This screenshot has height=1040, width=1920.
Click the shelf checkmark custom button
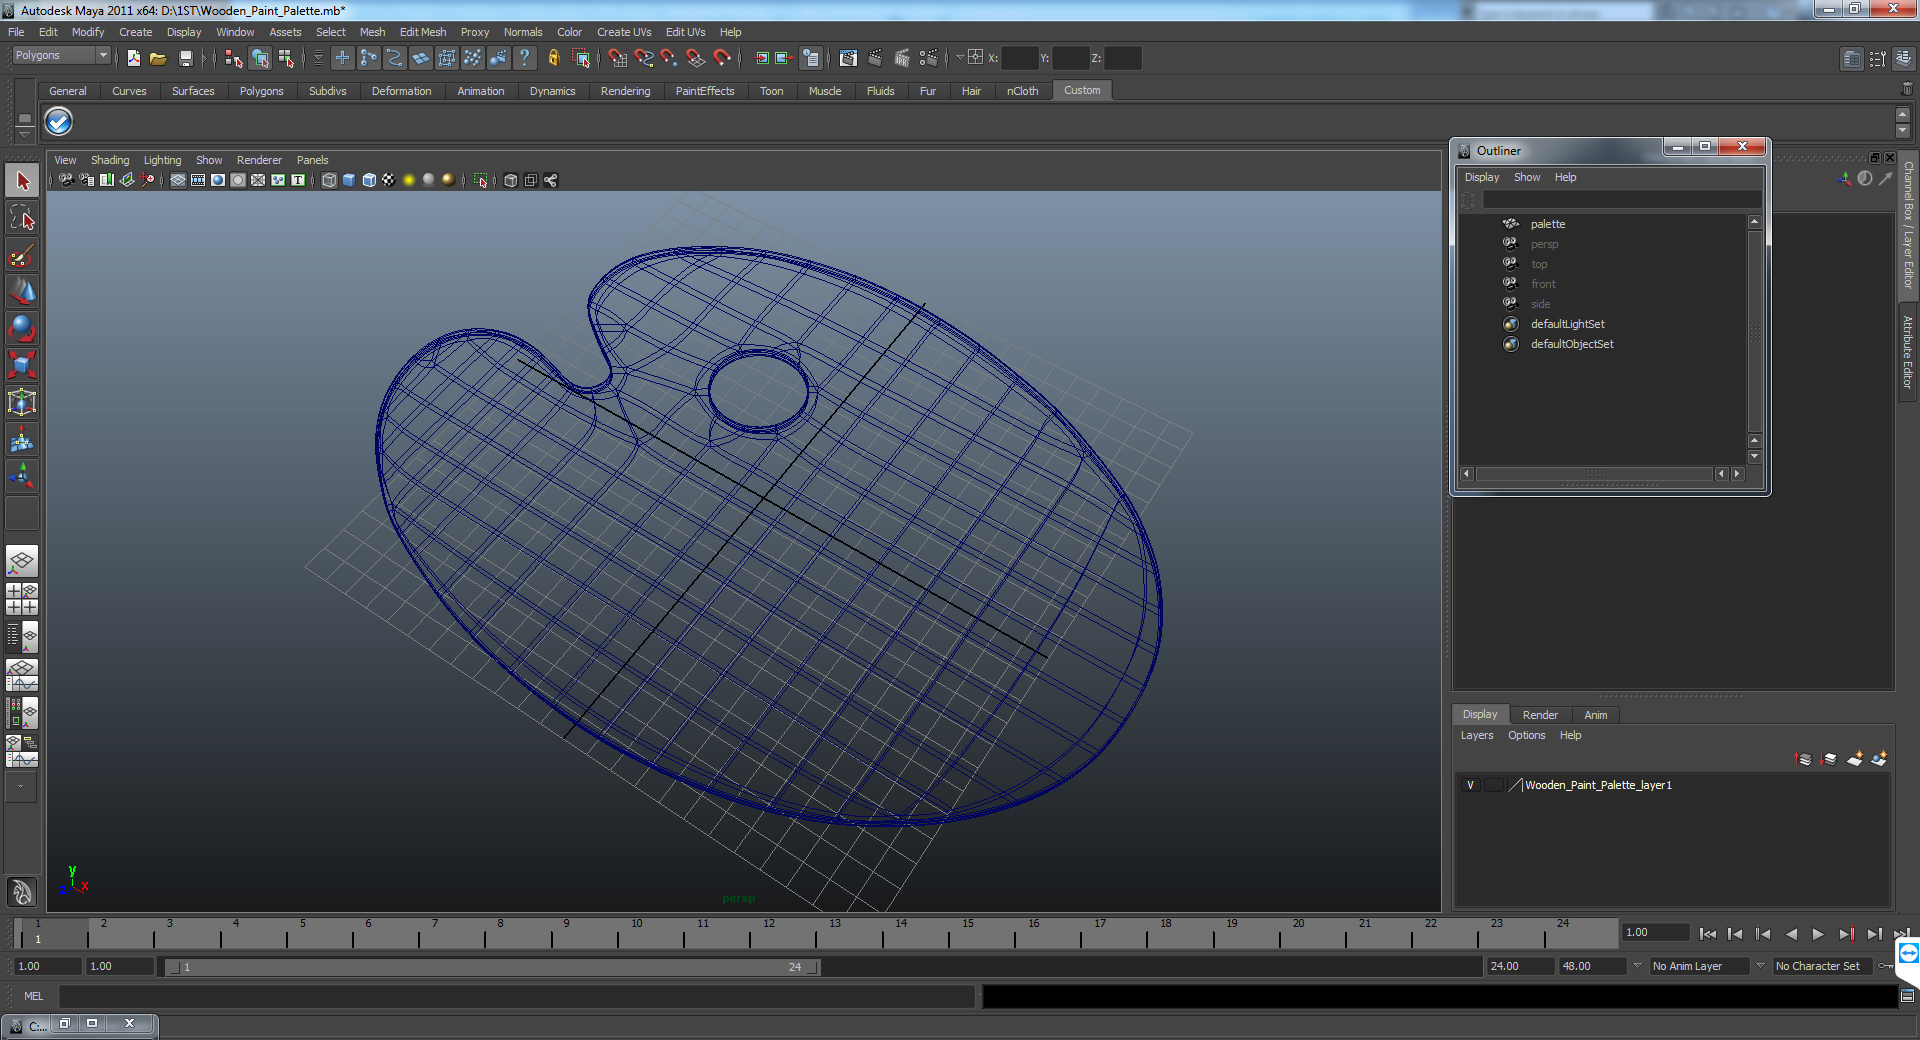(x=59, y=122)
